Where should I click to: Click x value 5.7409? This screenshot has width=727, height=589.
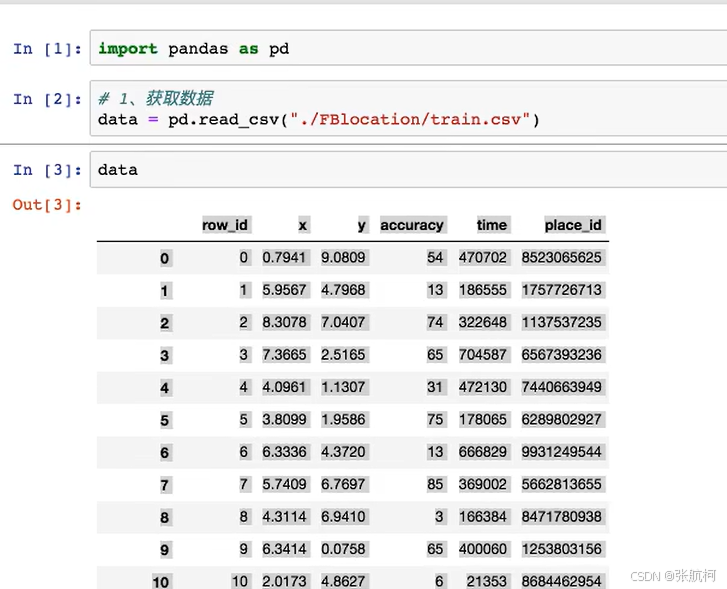285,484
